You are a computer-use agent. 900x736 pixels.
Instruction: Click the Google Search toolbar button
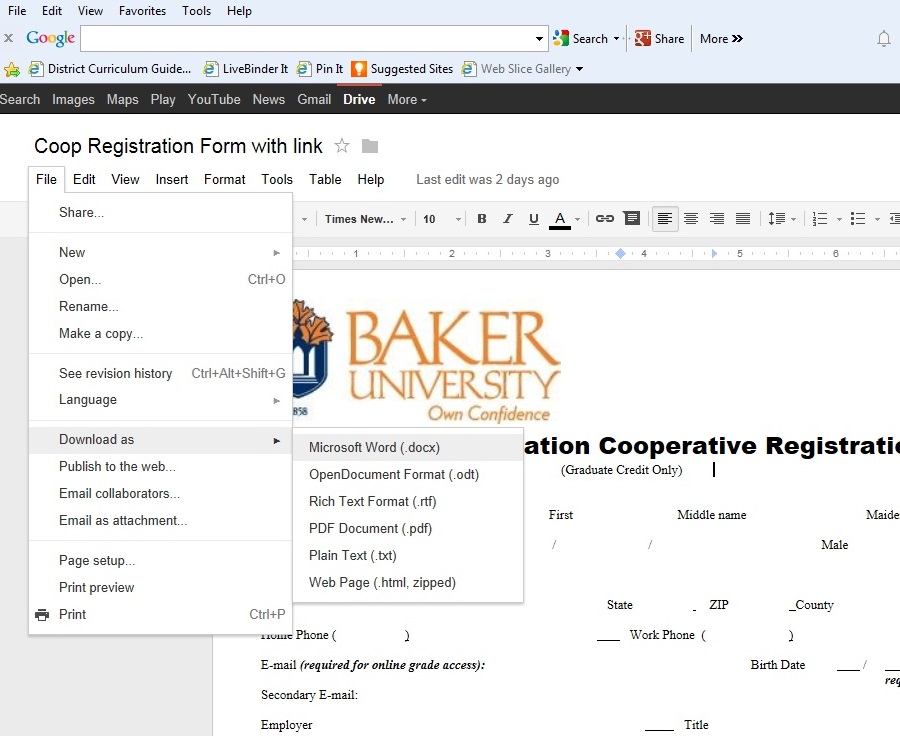(580, 38)
